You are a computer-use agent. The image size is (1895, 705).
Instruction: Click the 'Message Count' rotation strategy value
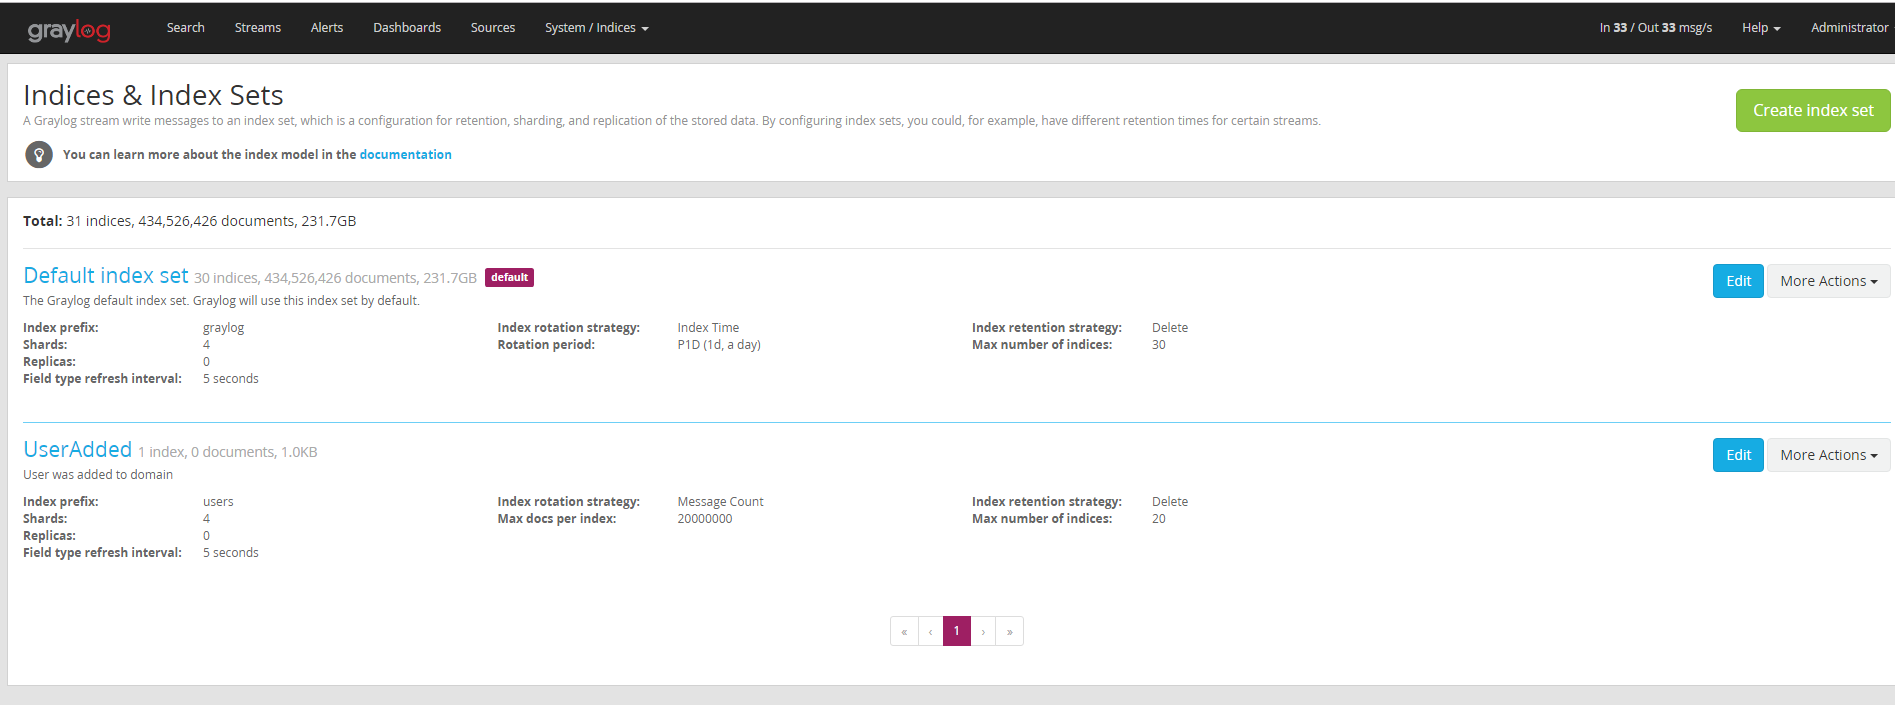(720, 502)
